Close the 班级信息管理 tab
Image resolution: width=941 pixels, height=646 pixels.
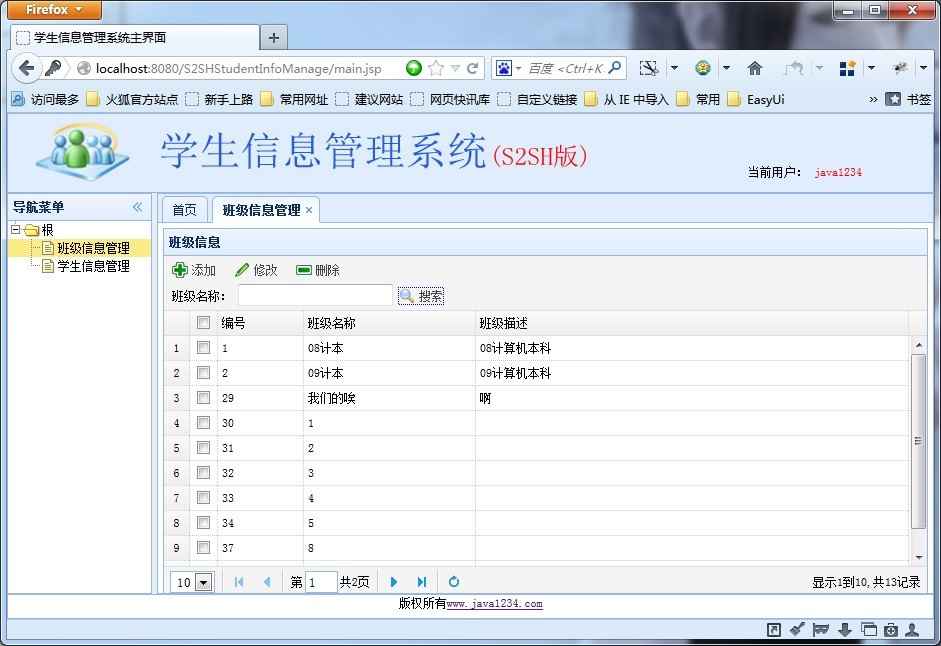pos(309,210)
